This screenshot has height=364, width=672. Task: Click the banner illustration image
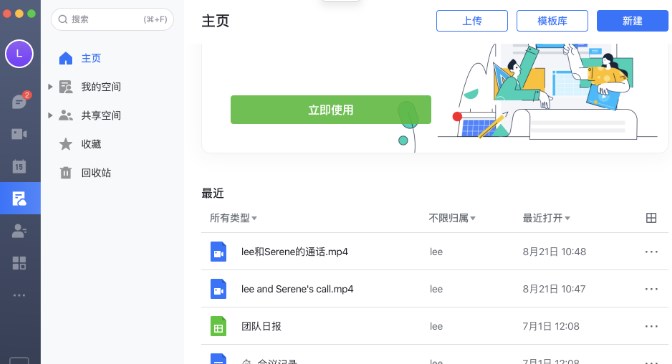point(547,93)
